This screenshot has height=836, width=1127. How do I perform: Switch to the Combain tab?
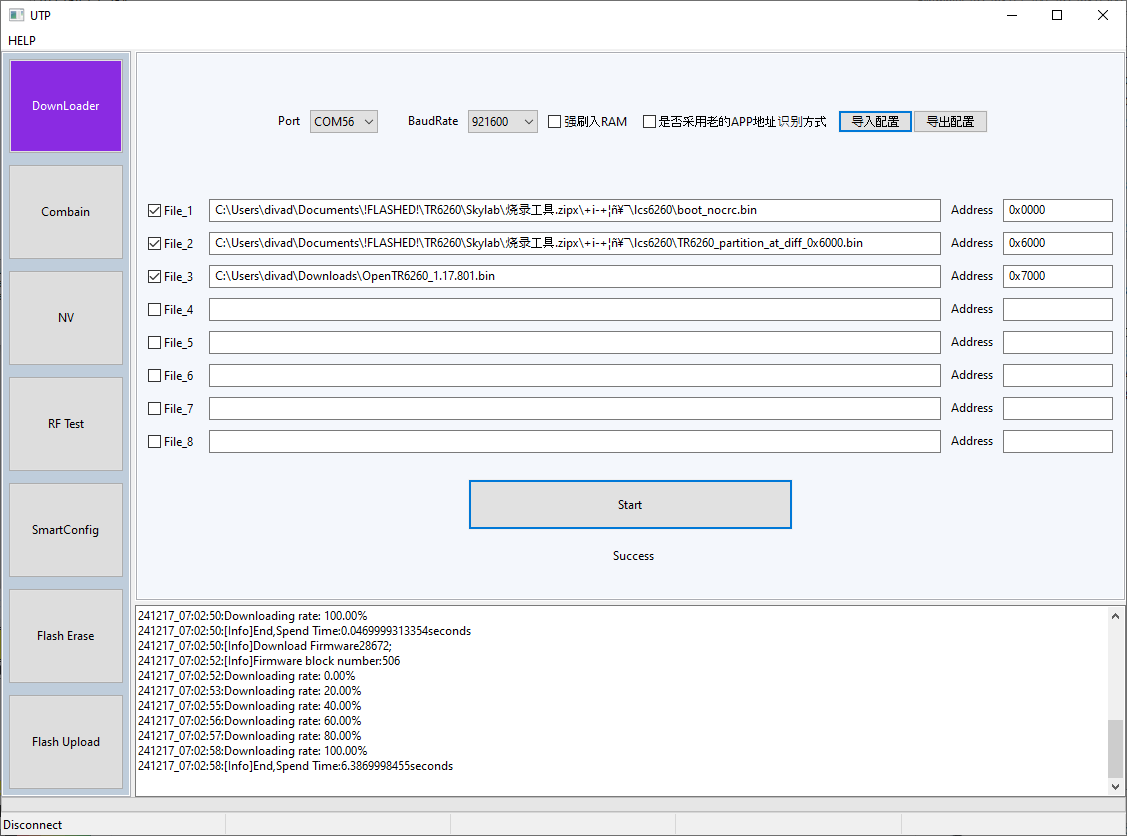click(x=65, y=212)
